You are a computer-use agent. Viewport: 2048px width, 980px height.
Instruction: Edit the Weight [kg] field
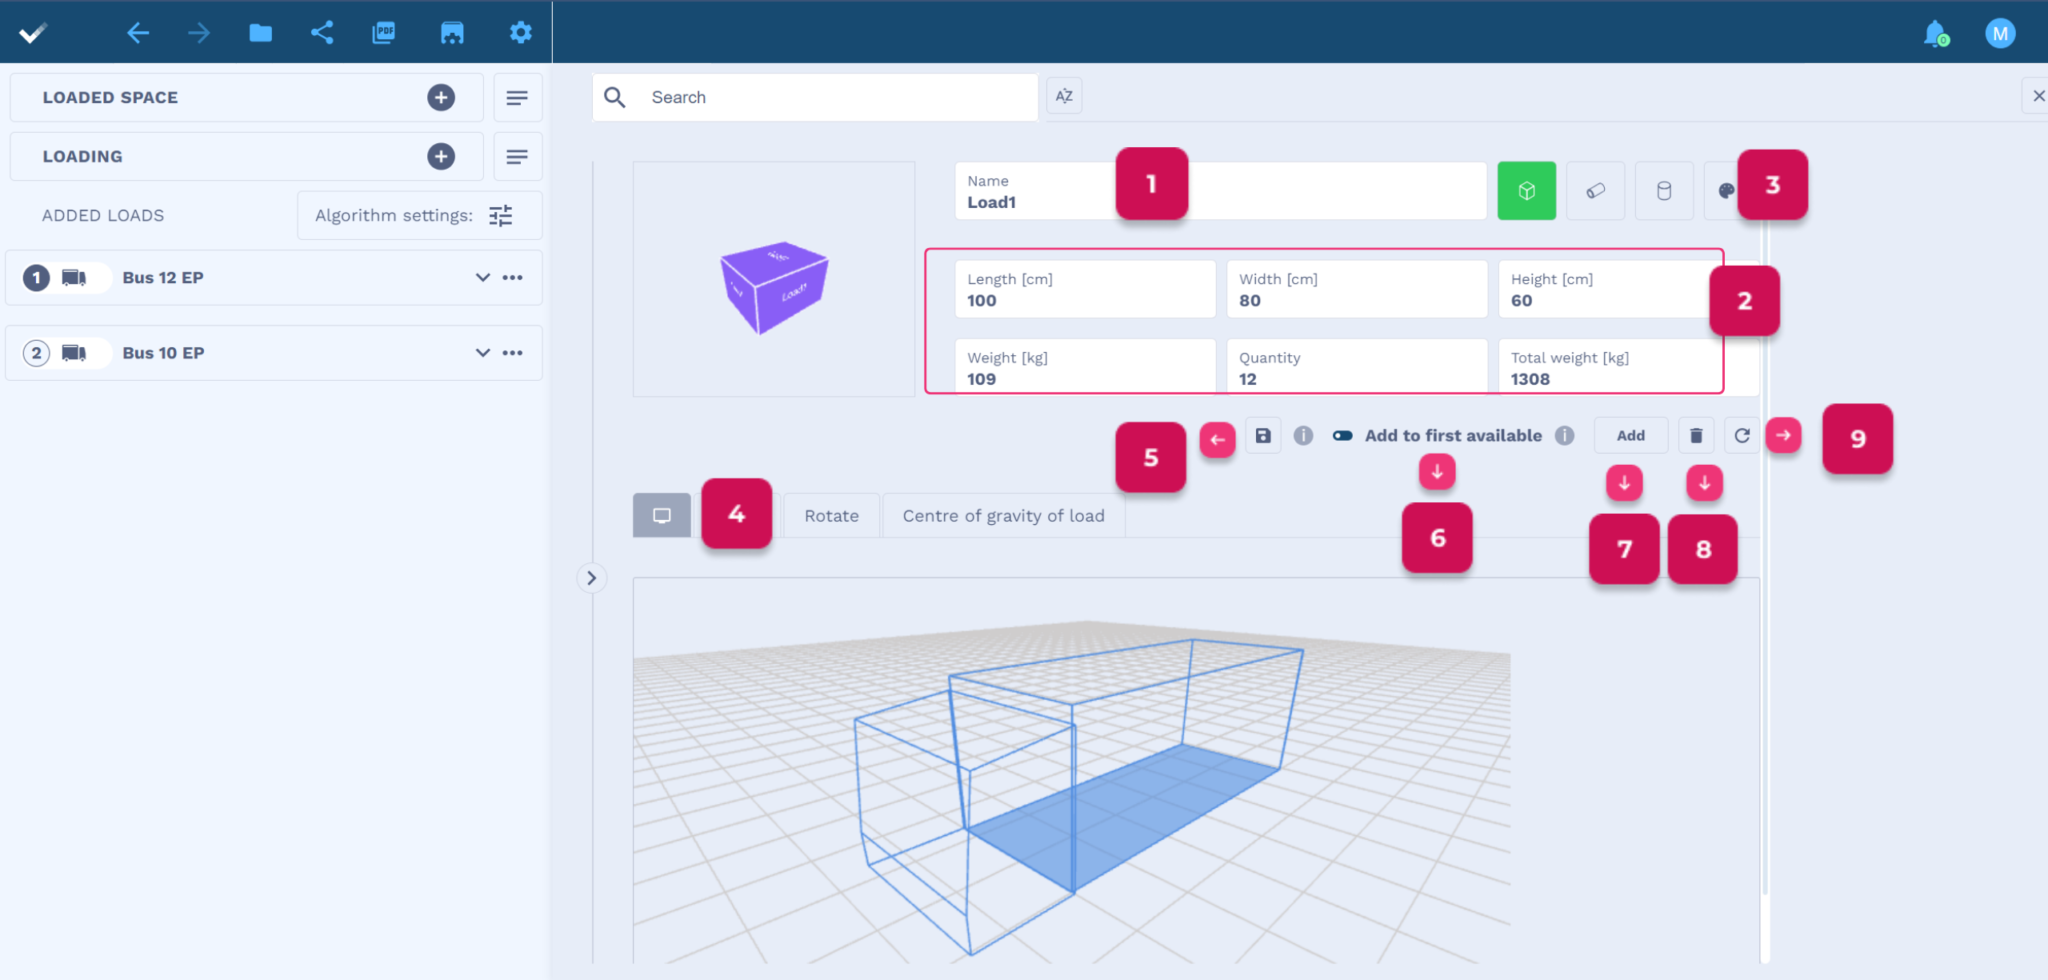pos(1085,366)
